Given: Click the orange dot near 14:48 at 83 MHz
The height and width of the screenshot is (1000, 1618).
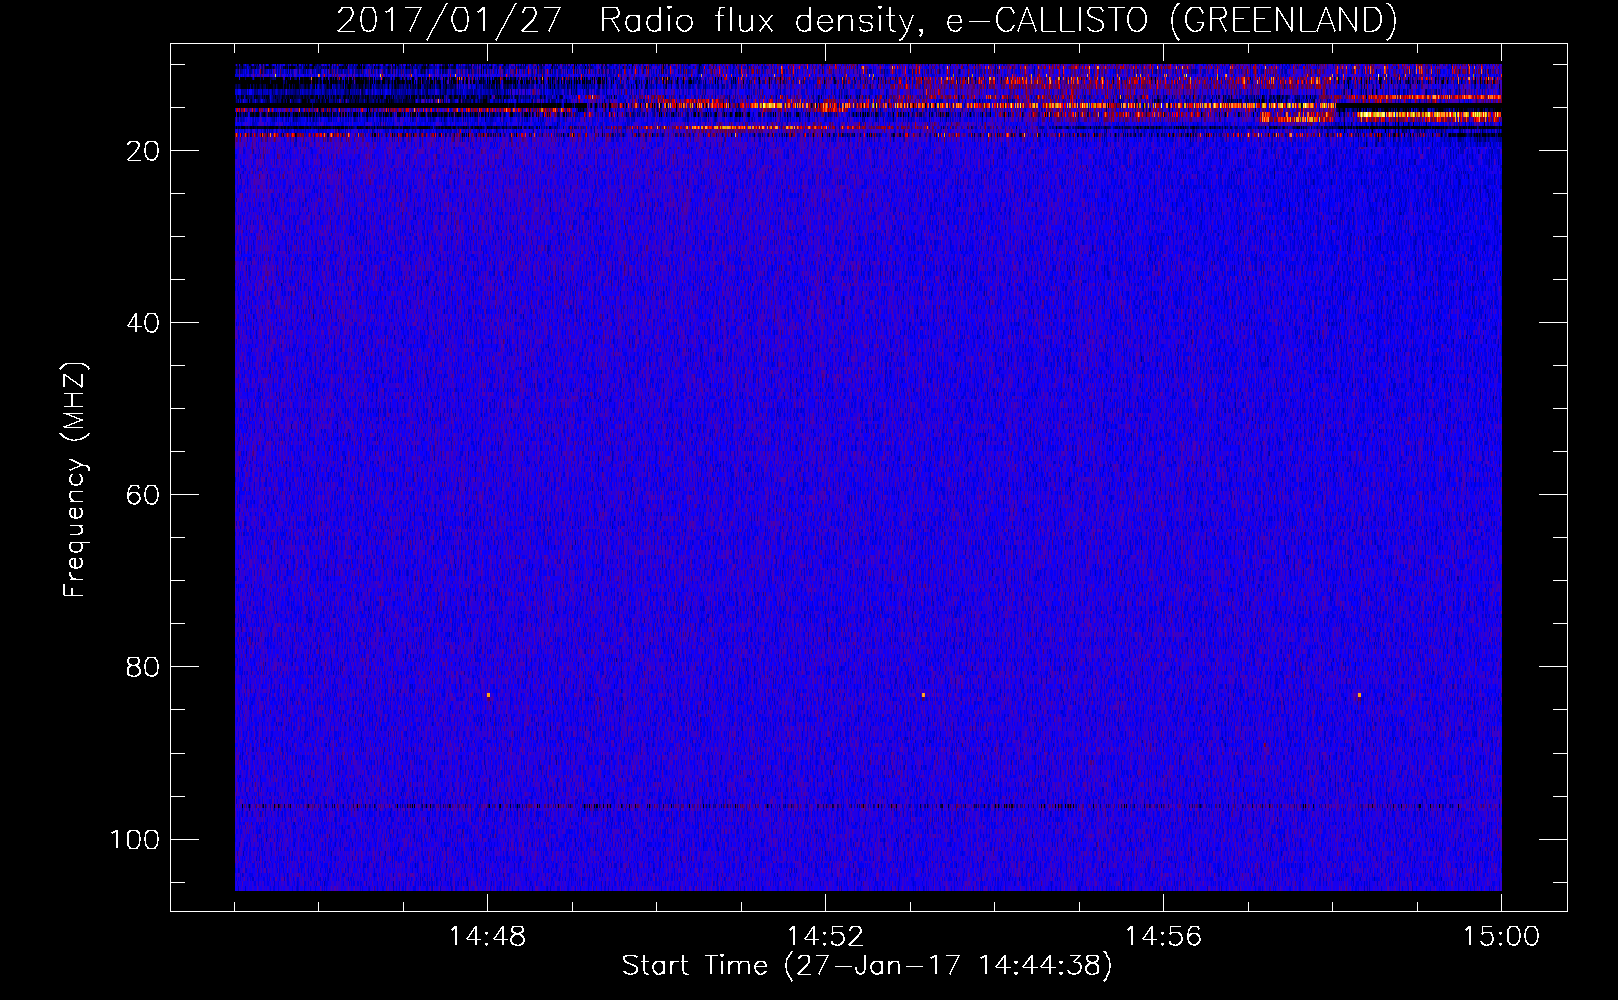Looking at the screenshot, I should pyautogui.click(x=488, y=694).
